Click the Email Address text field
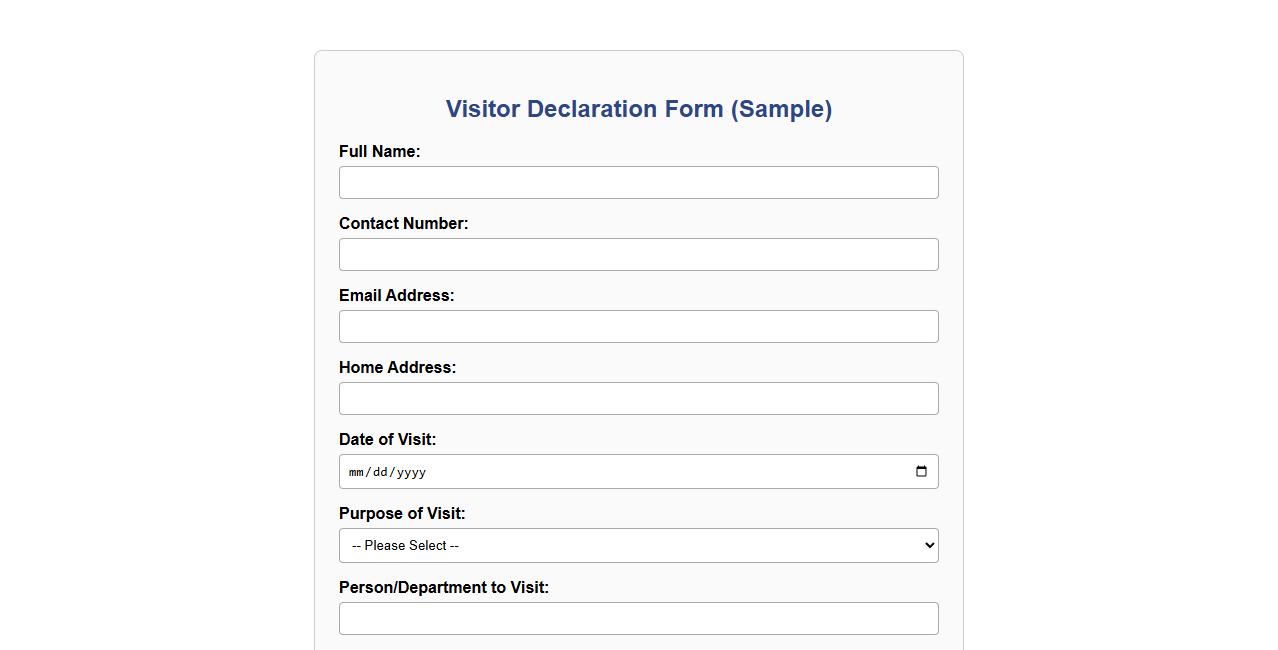Screen dimensions: 1278x650 [638, 326]
